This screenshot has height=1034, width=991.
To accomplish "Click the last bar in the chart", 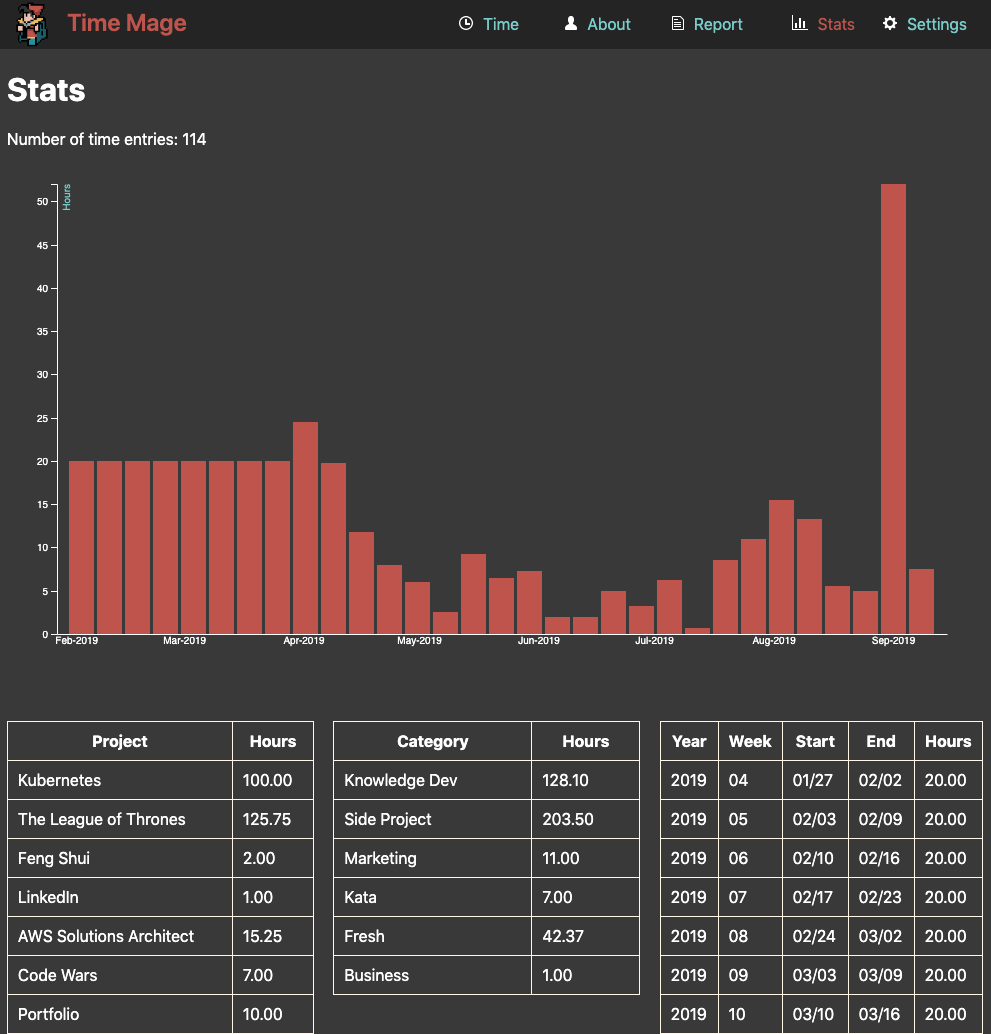I will point(921,601).
